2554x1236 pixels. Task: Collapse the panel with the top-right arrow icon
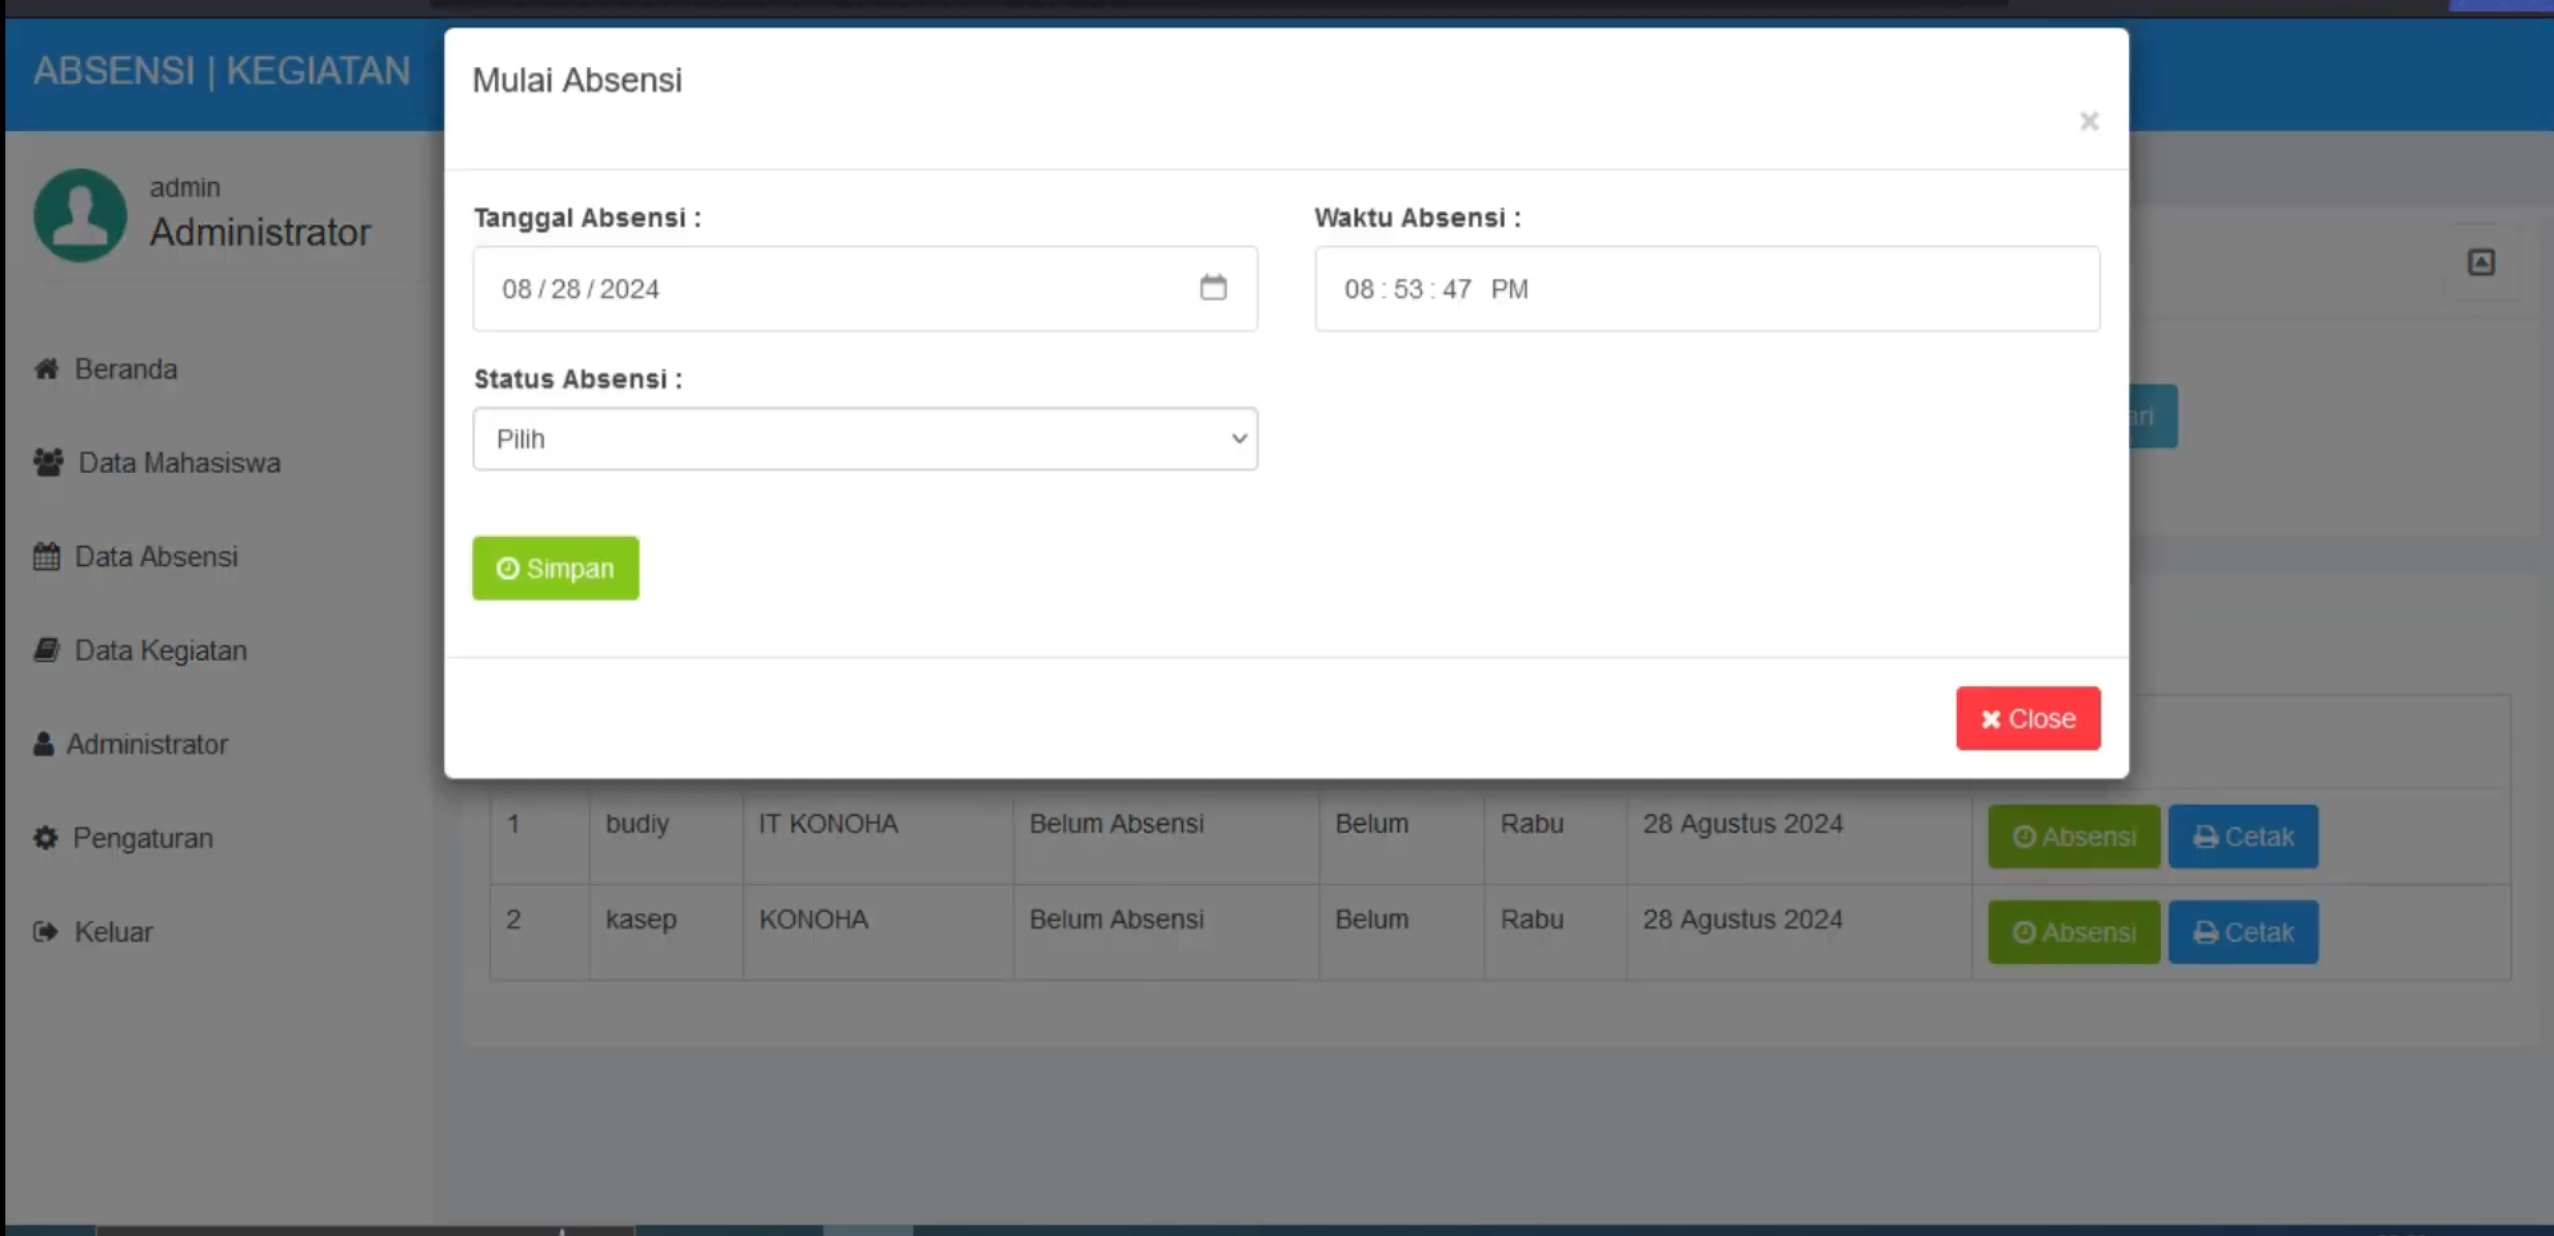coord(2481,263)
